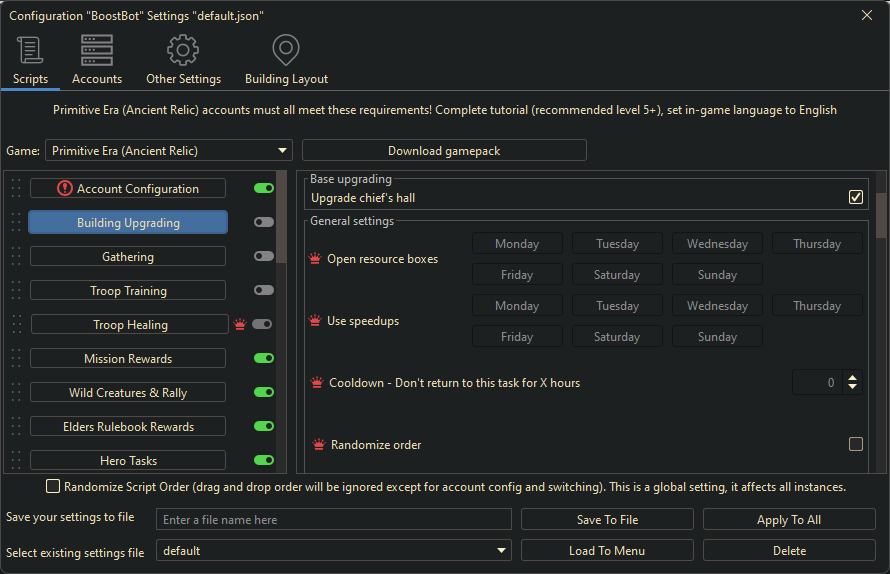The height and width of the screenshot is (574, 890).
Task: Enable the Building Upgrading toggle switch
Action: point(264,222)
